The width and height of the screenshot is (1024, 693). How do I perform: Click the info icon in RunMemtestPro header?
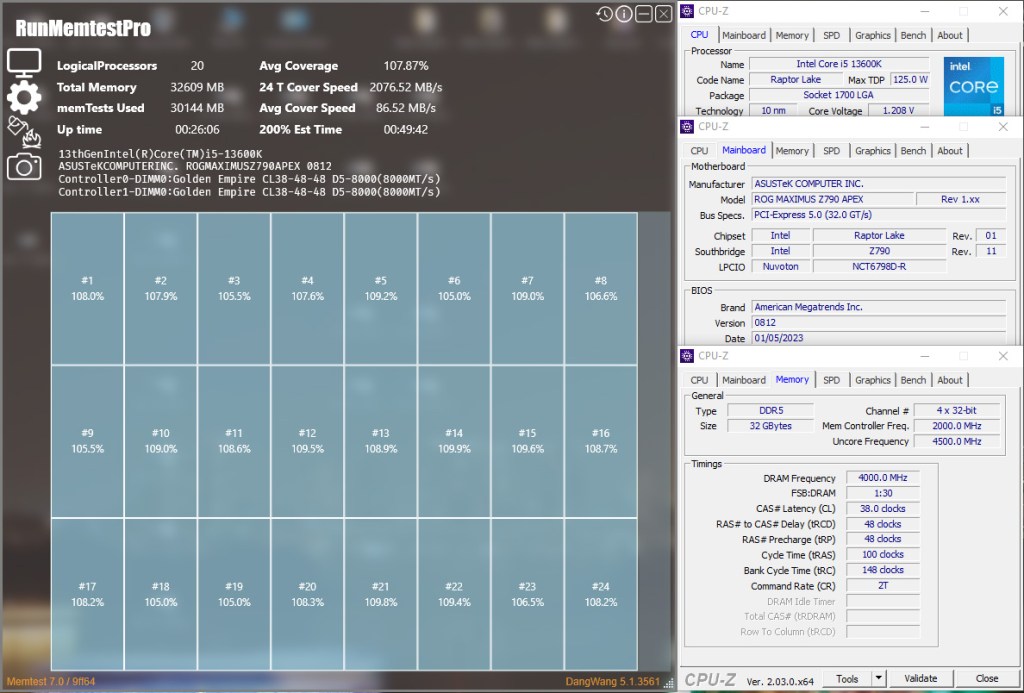pyautogui.click(x=624, y=14)
